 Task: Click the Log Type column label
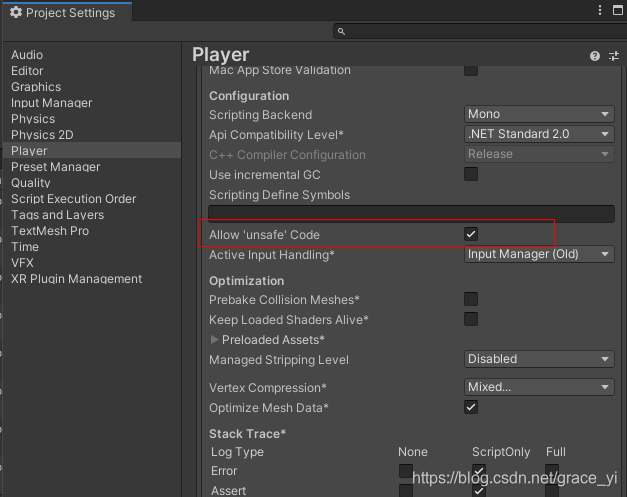(x=238, y=452)
